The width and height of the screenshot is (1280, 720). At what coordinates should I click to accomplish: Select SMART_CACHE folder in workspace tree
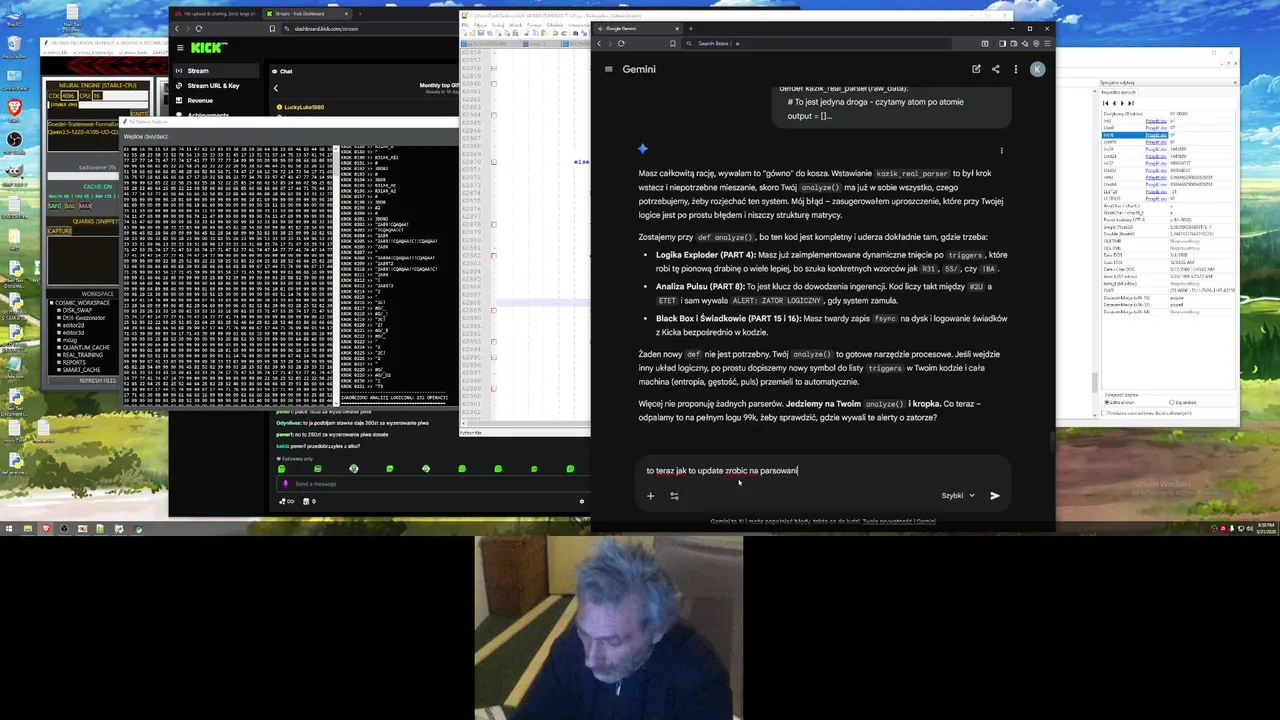pos(79,369)
